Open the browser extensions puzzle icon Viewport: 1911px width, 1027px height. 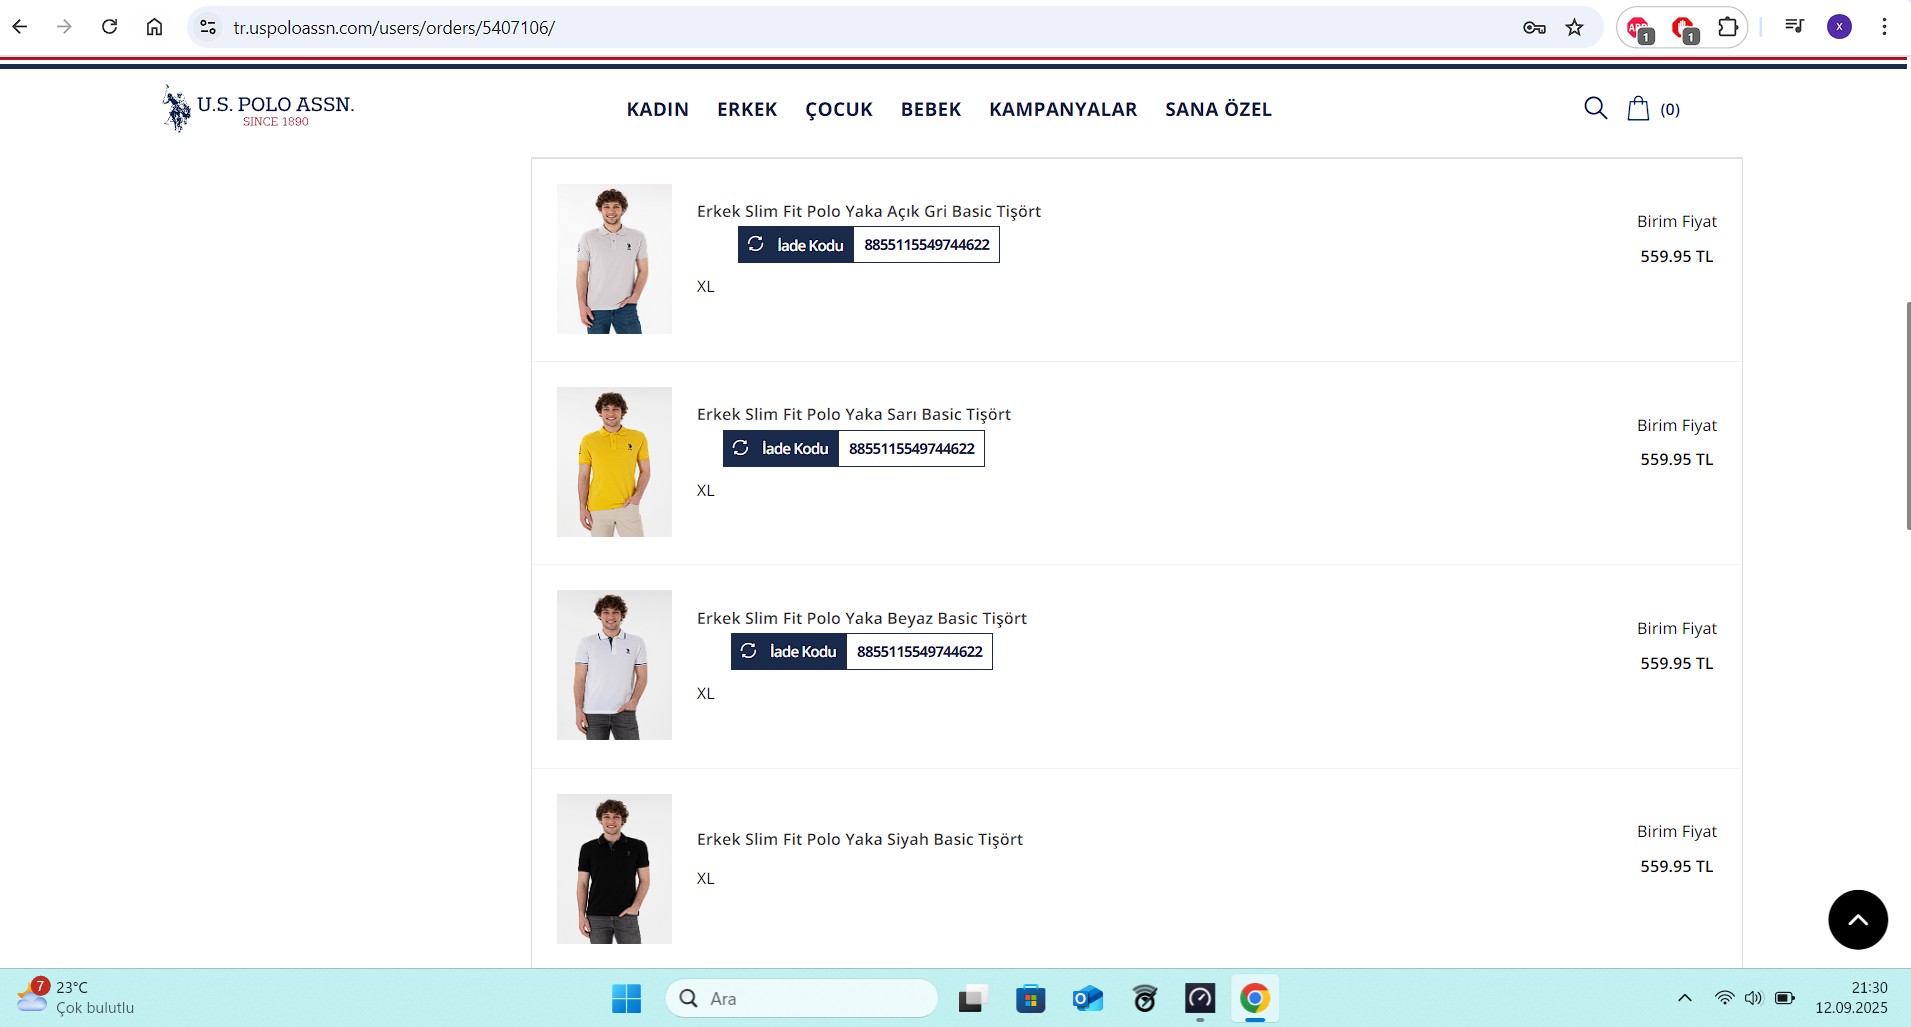(x=1727, y=27)
